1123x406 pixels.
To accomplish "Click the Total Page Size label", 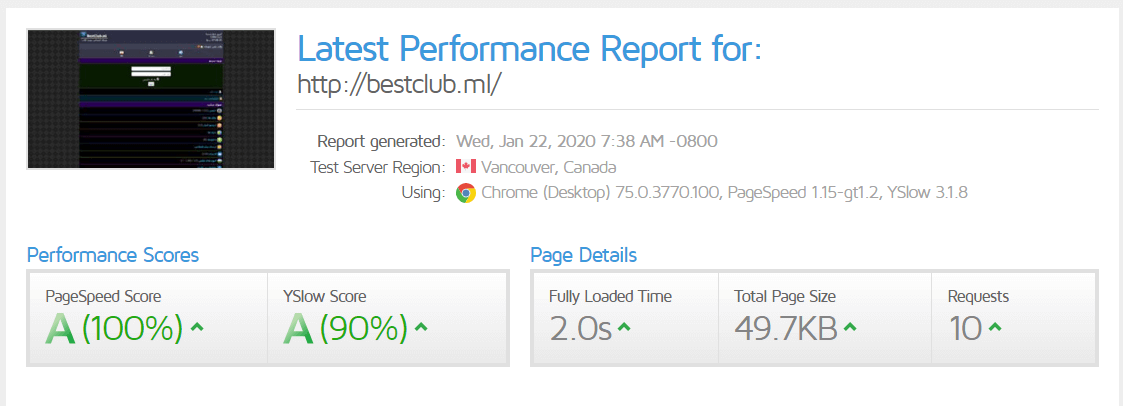I will click(785, 296).
